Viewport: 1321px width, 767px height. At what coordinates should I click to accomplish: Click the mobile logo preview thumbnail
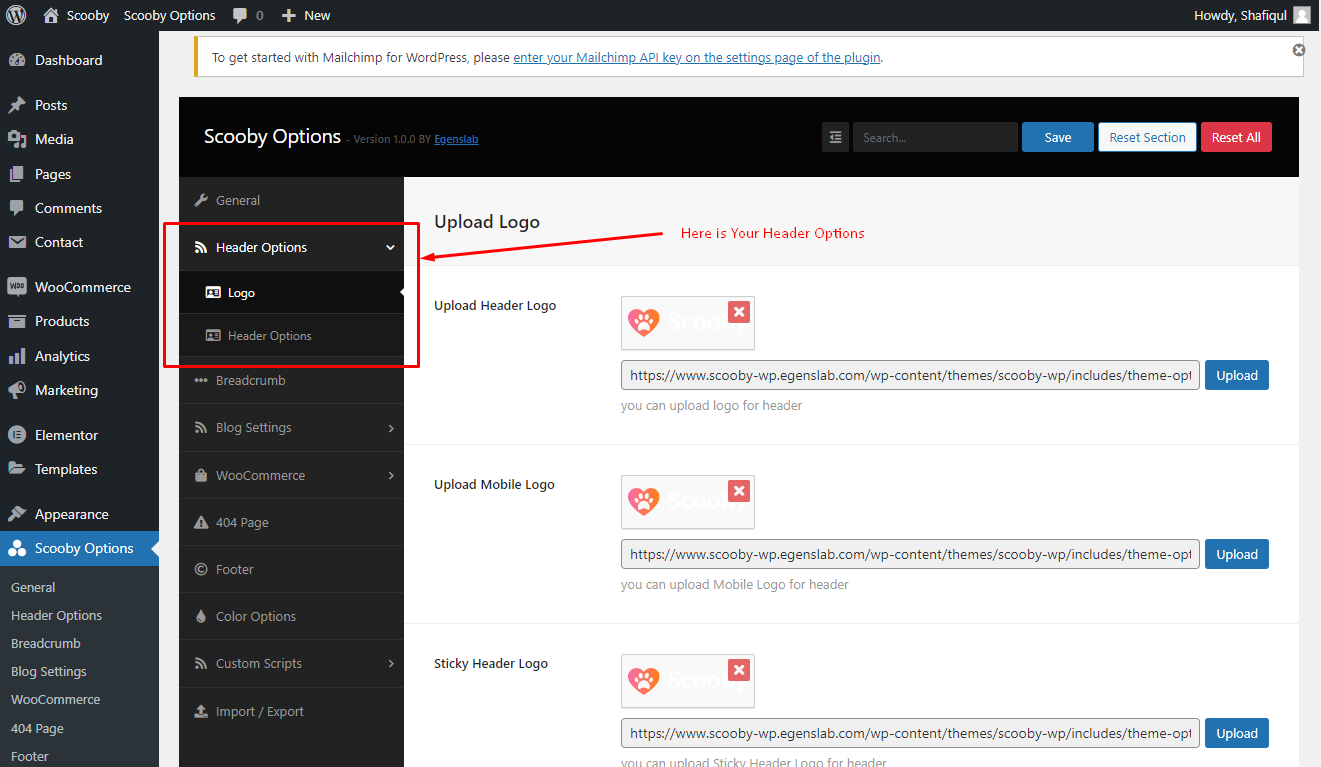point(687,502)
